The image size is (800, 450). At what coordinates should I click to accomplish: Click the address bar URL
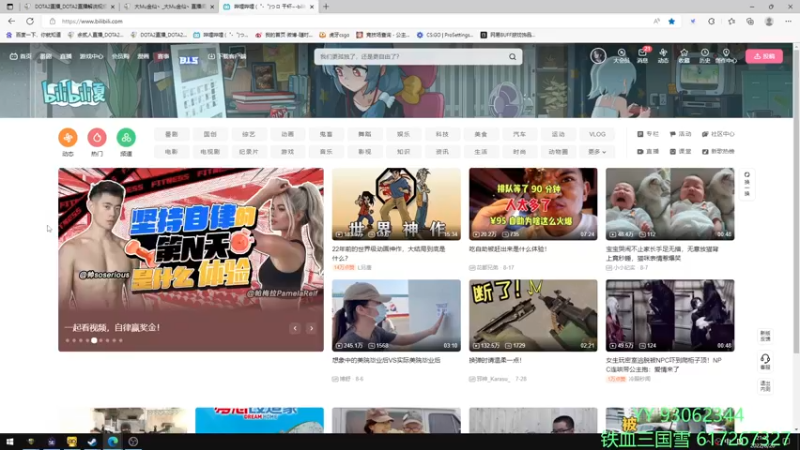[x=92, y=21]
